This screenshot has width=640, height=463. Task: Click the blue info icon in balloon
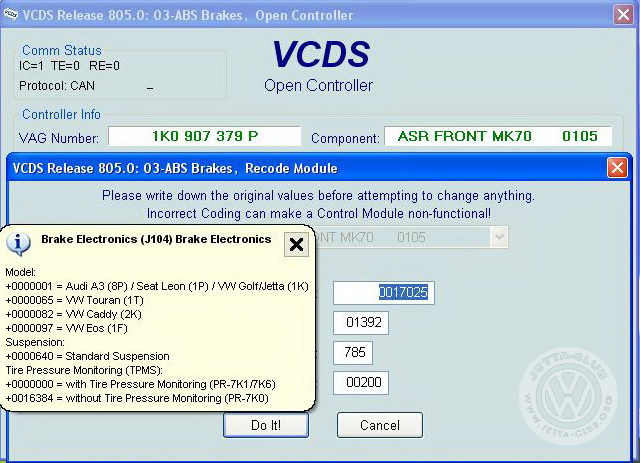[18, 244]
